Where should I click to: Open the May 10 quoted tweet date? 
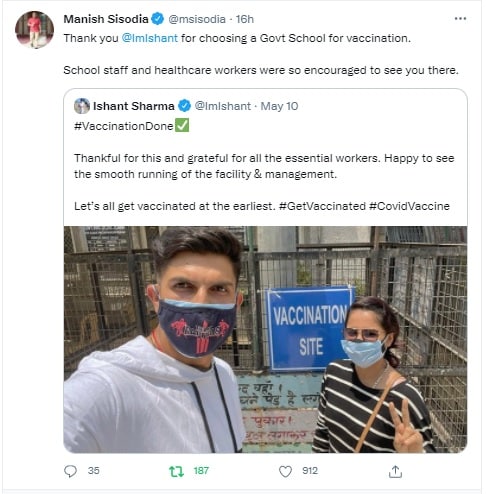[279, 106]
